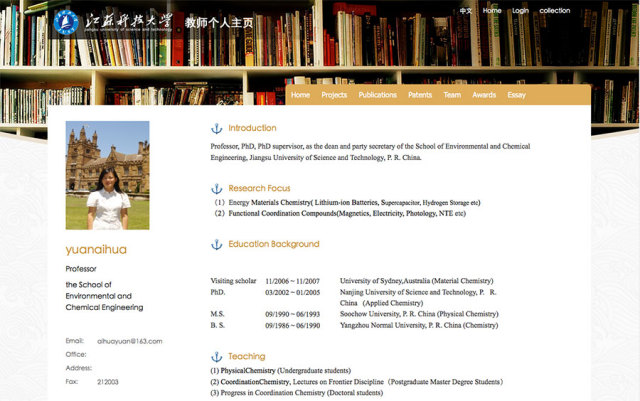This screenshot has height=401, width=640.
Task: Switch to the Publications tab
Action: pos(377,95)
